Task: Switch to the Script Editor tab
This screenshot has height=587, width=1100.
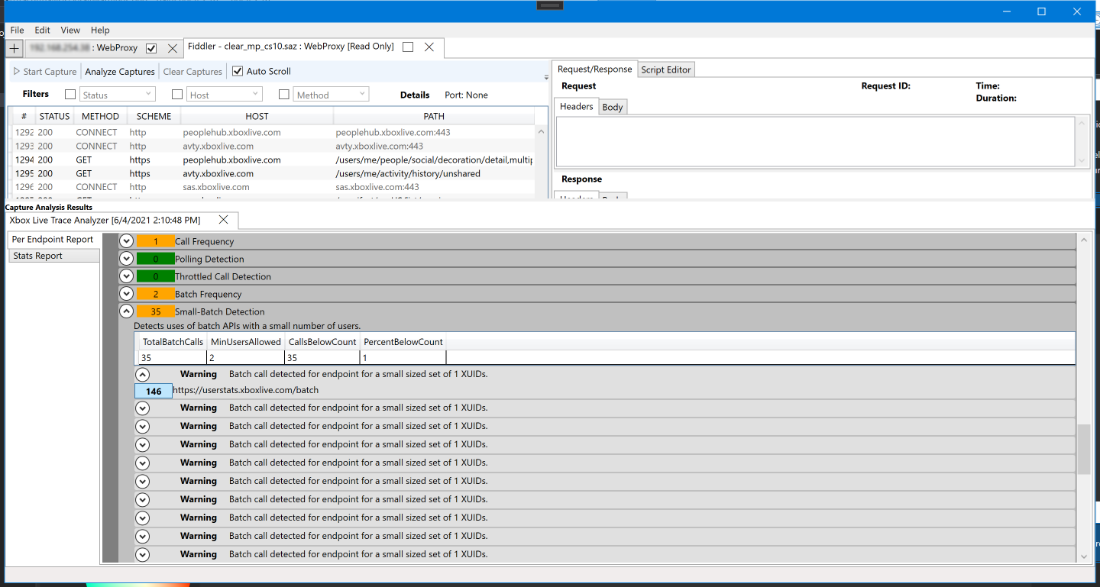Action: pyautogui.click(x=666, y=69)
